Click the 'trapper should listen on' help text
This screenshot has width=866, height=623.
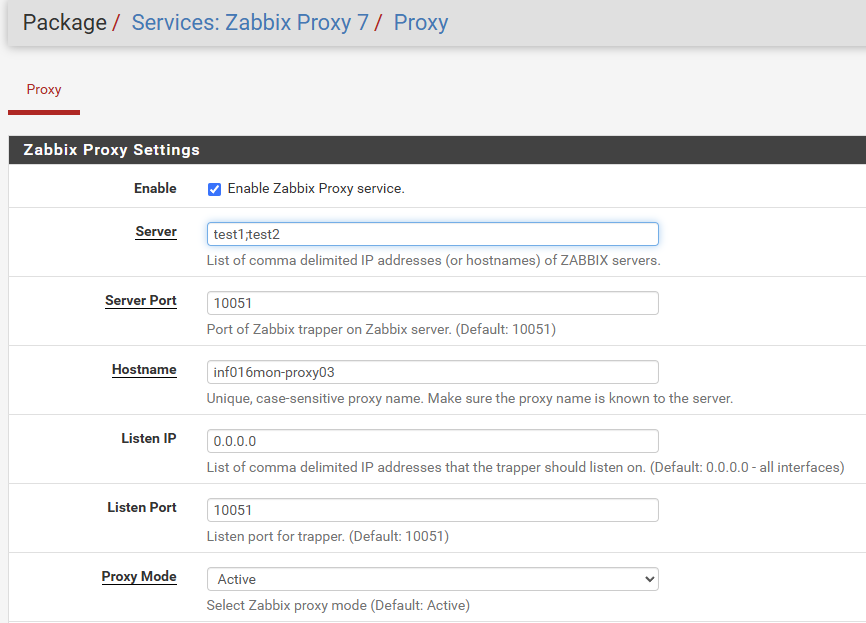(x=525, y=467)
